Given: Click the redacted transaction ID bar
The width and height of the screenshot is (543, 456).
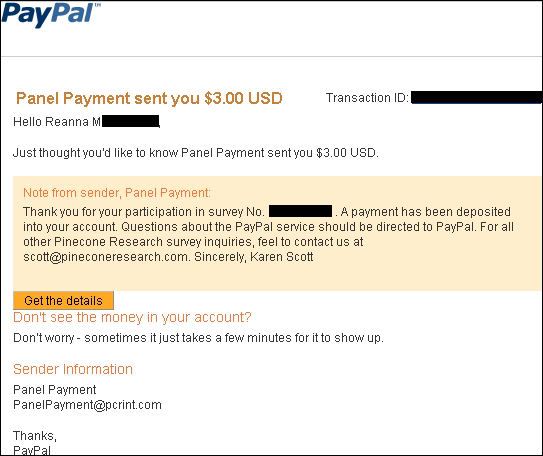Looking at the screenshot, I should click(x=477, y=98).
